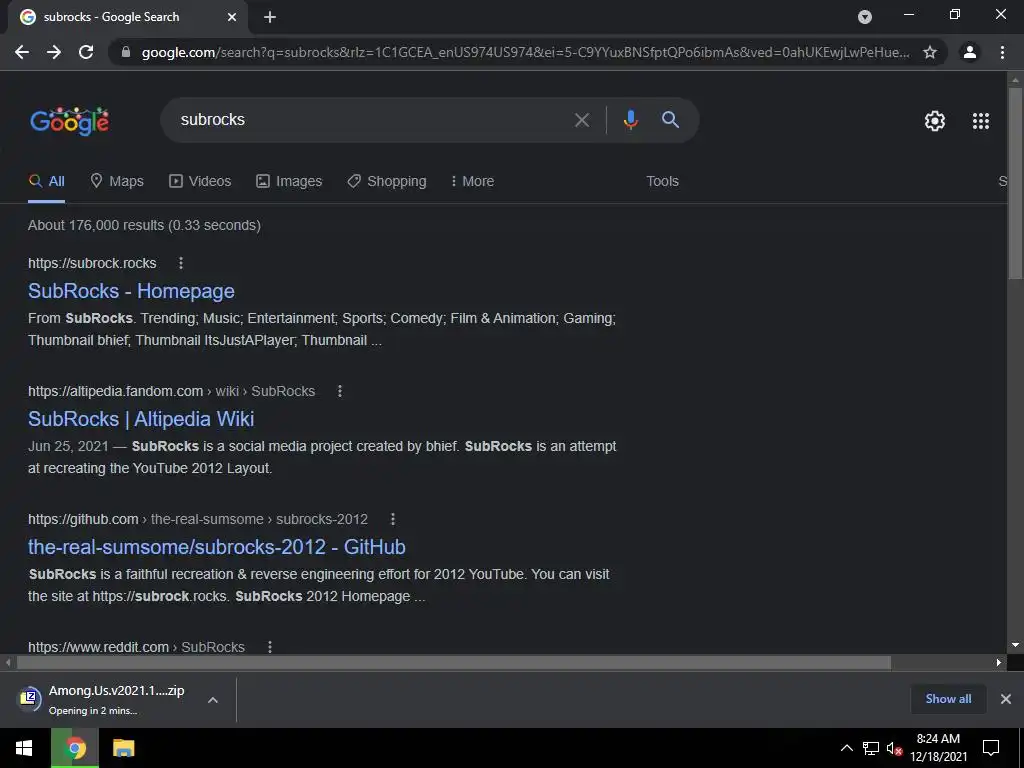Screen dimensions: 1024x768
Task: Open options for altipedia.fandom.com result
Action: tap(340, 391)
